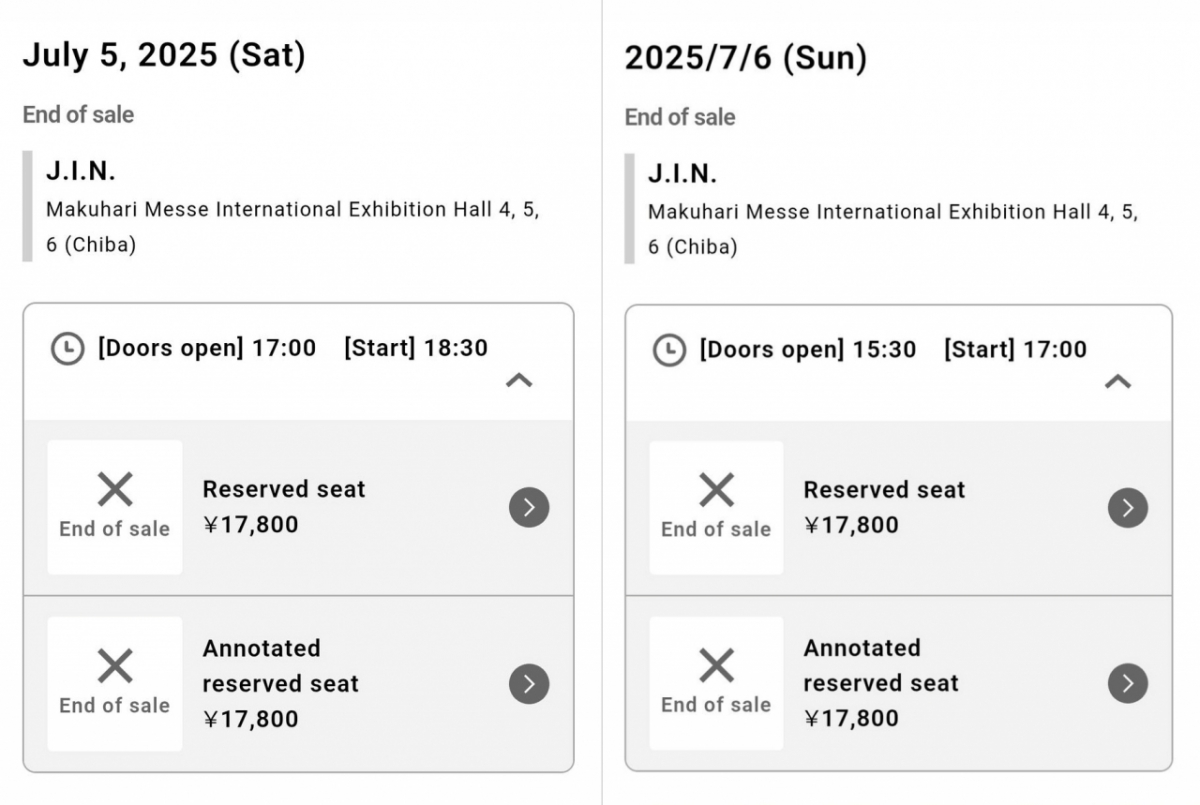Image resolution: width=1200 pixels, height=805 pixels.
Task: Click arrow icon for July 5 Annotated reserved seat
Action: coord(529,684)
